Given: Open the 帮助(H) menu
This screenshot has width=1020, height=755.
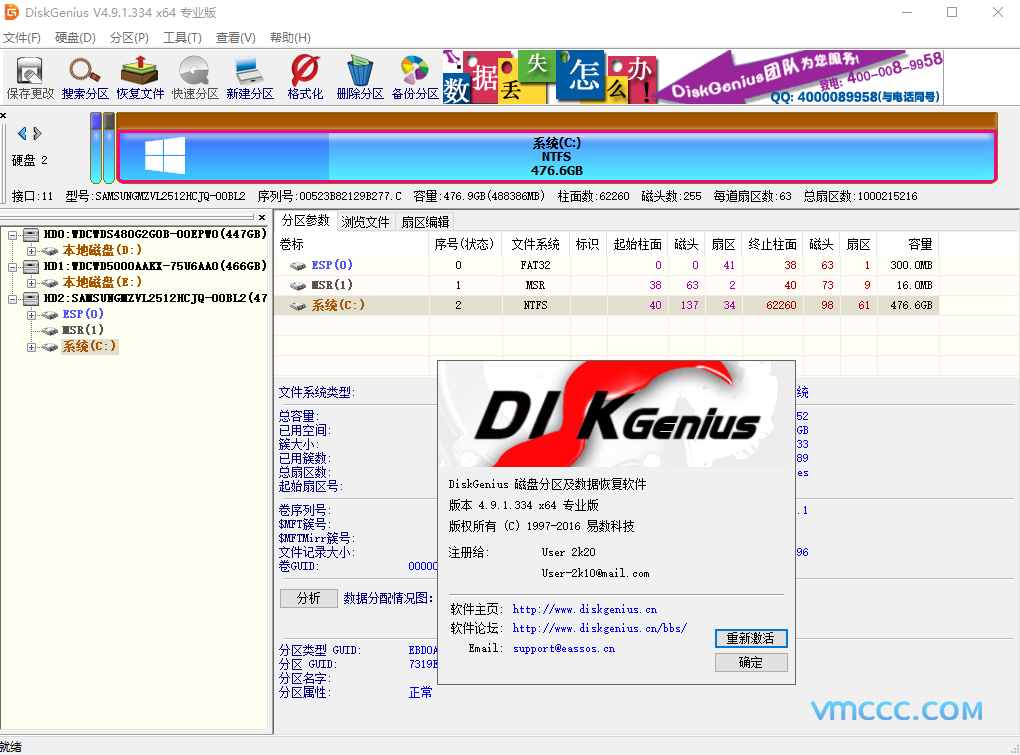Looking at the screenshot, I should click(x=290, y=38).
